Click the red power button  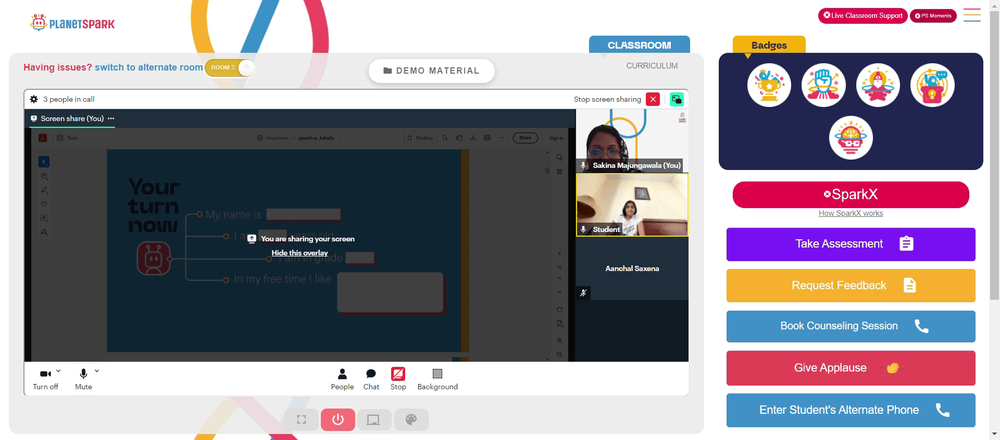[338, 420]
